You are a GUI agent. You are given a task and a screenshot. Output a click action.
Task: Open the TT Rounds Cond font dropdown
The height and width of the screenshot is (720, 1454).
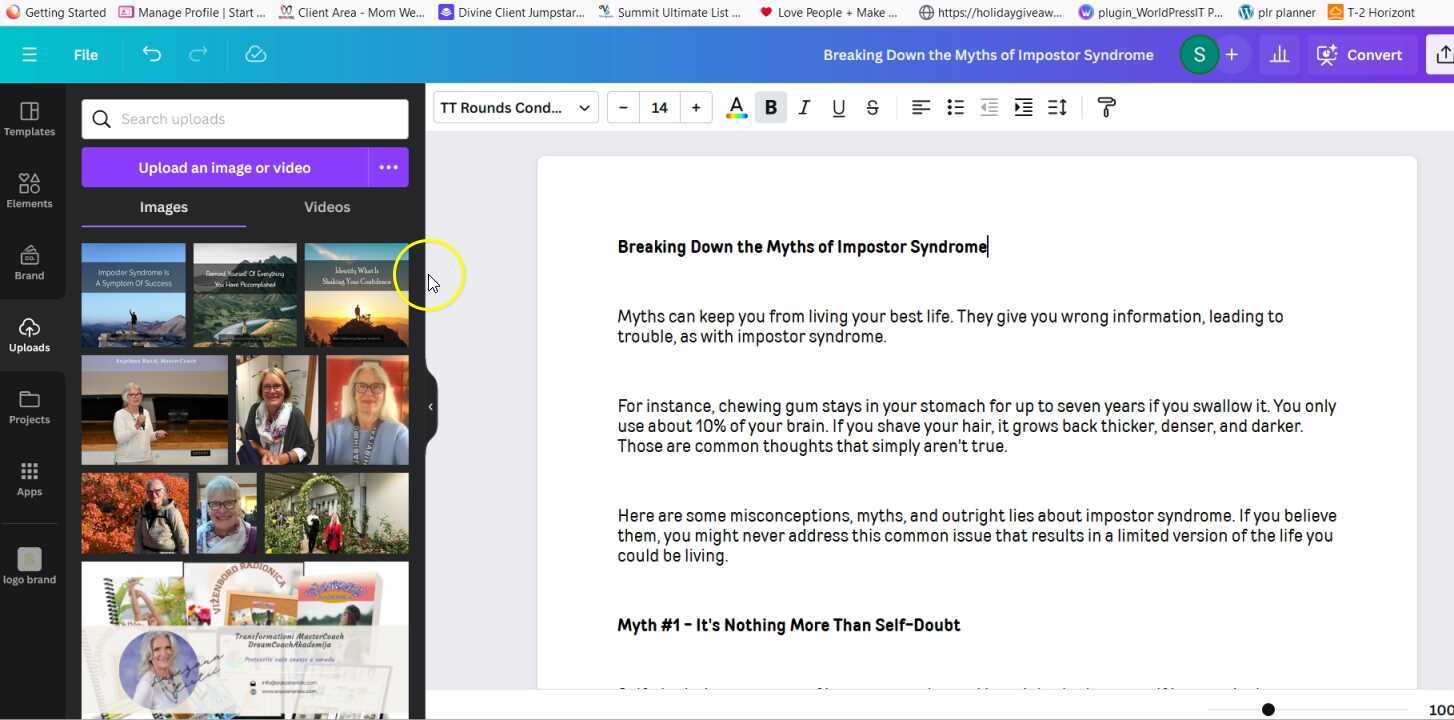(x=515, y=108)
